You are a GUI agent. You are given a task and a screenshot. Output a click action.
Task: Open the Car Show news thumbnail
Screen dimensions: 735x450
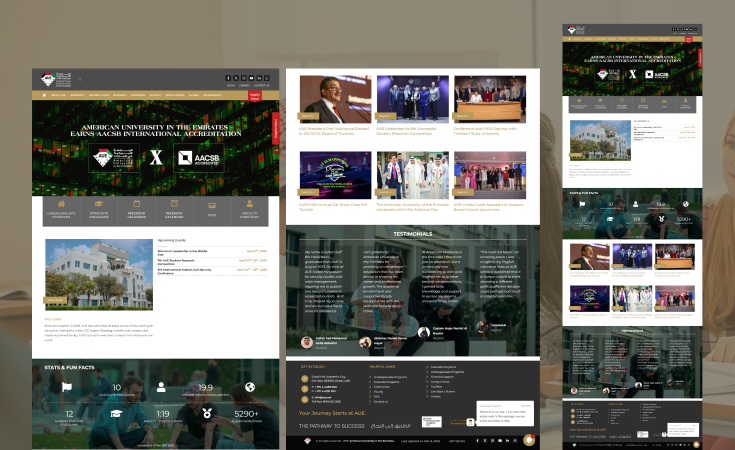tap(335, 175)
